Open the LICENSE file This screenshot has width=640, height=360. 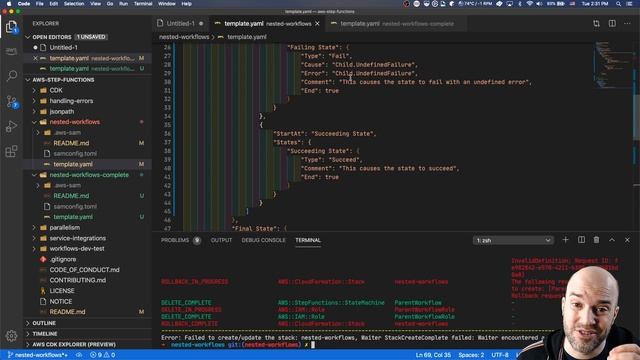pyautogui.click(x=62, y=291)
